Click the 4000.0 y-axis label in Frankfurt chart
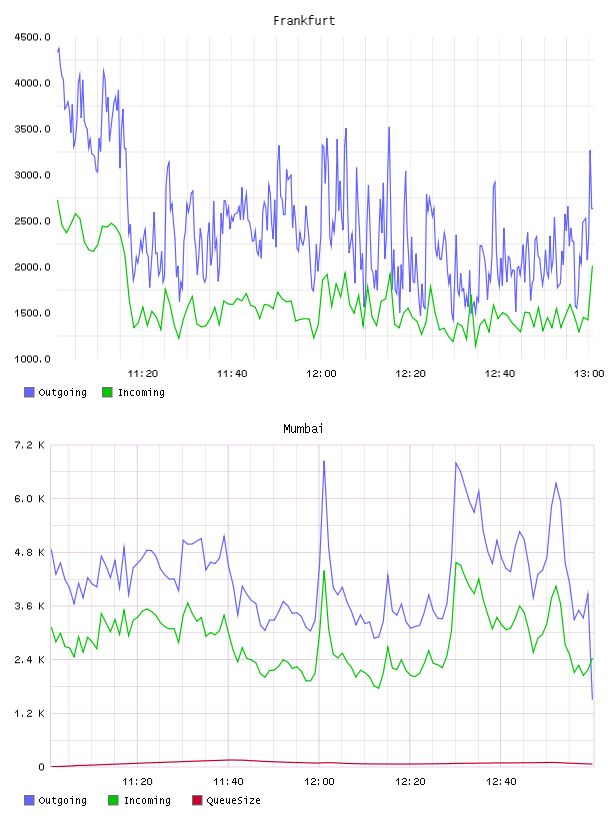The height and width of the screenshot is (816, 608). click(32, 83)
